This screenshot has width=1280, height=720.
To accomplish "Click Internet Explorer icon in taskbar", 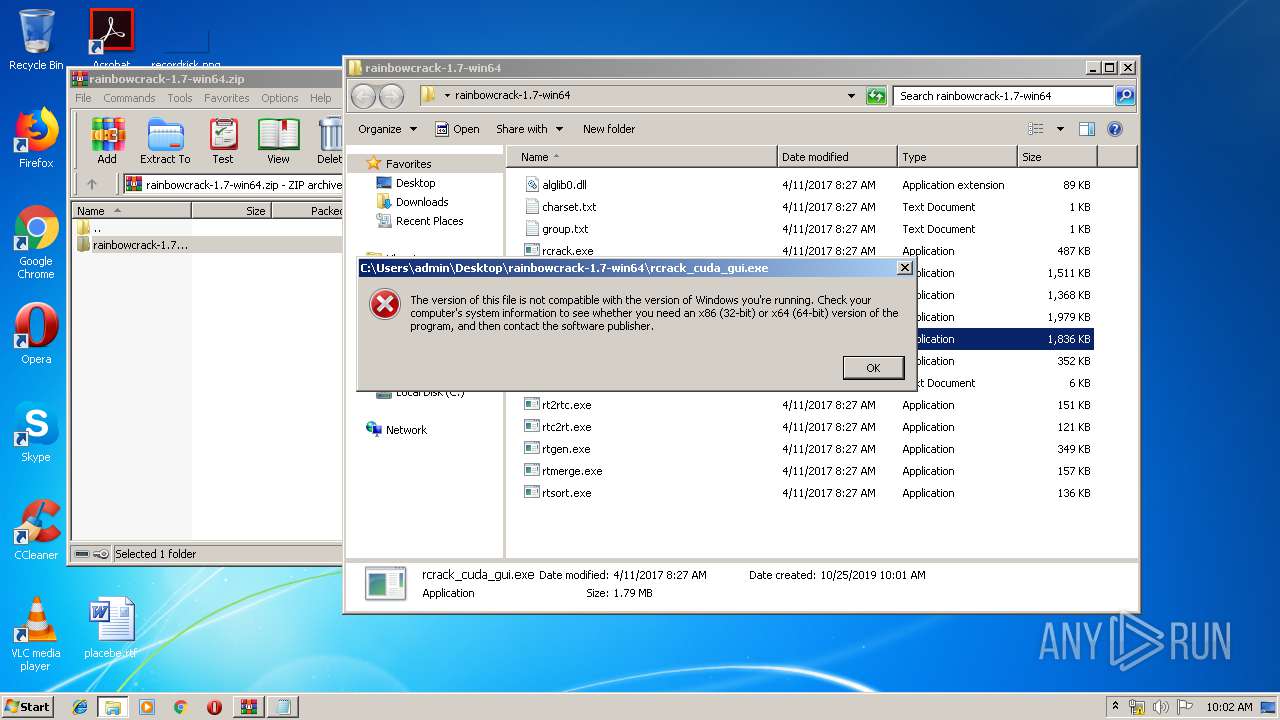I will 80,707.
